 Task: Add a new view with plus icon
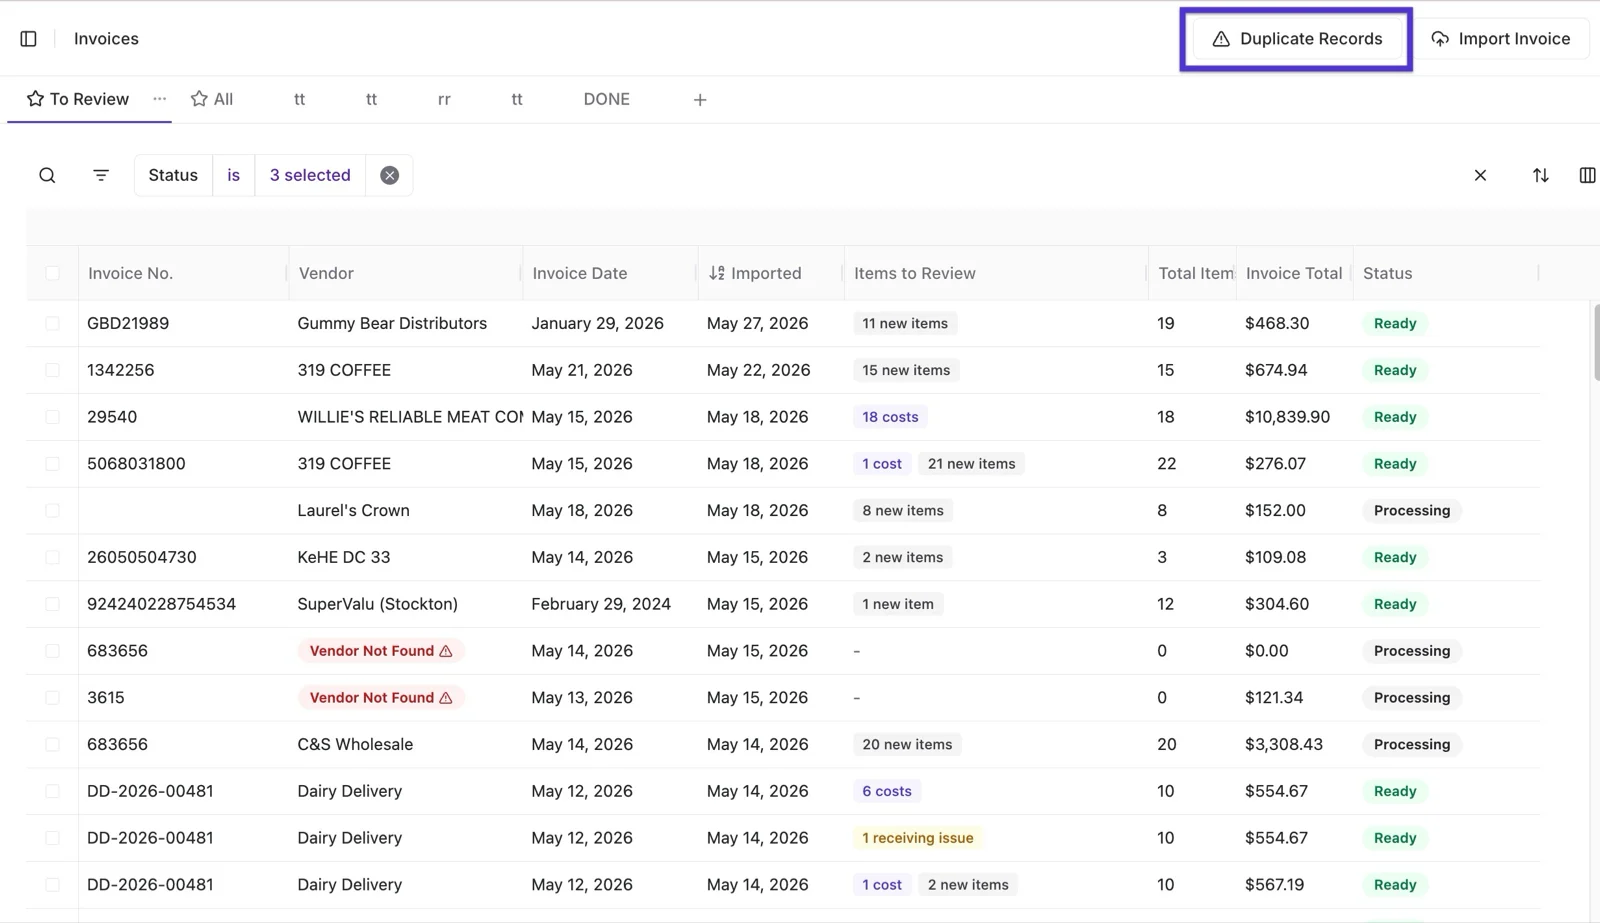click(700, 100)
